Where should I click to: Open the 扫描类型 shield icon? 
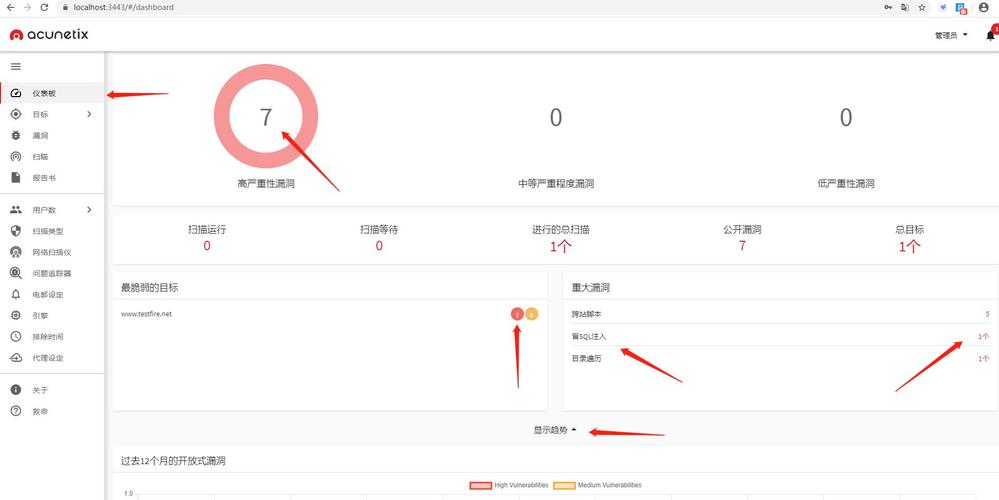point(16,231)
